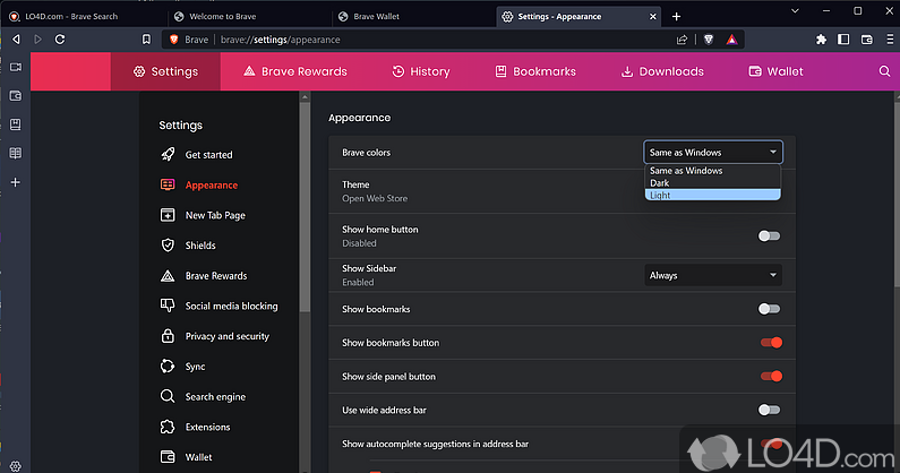Open a new tab with plus button
The image size is (900, 473).
pyautogui.click(x=676, y=17)
